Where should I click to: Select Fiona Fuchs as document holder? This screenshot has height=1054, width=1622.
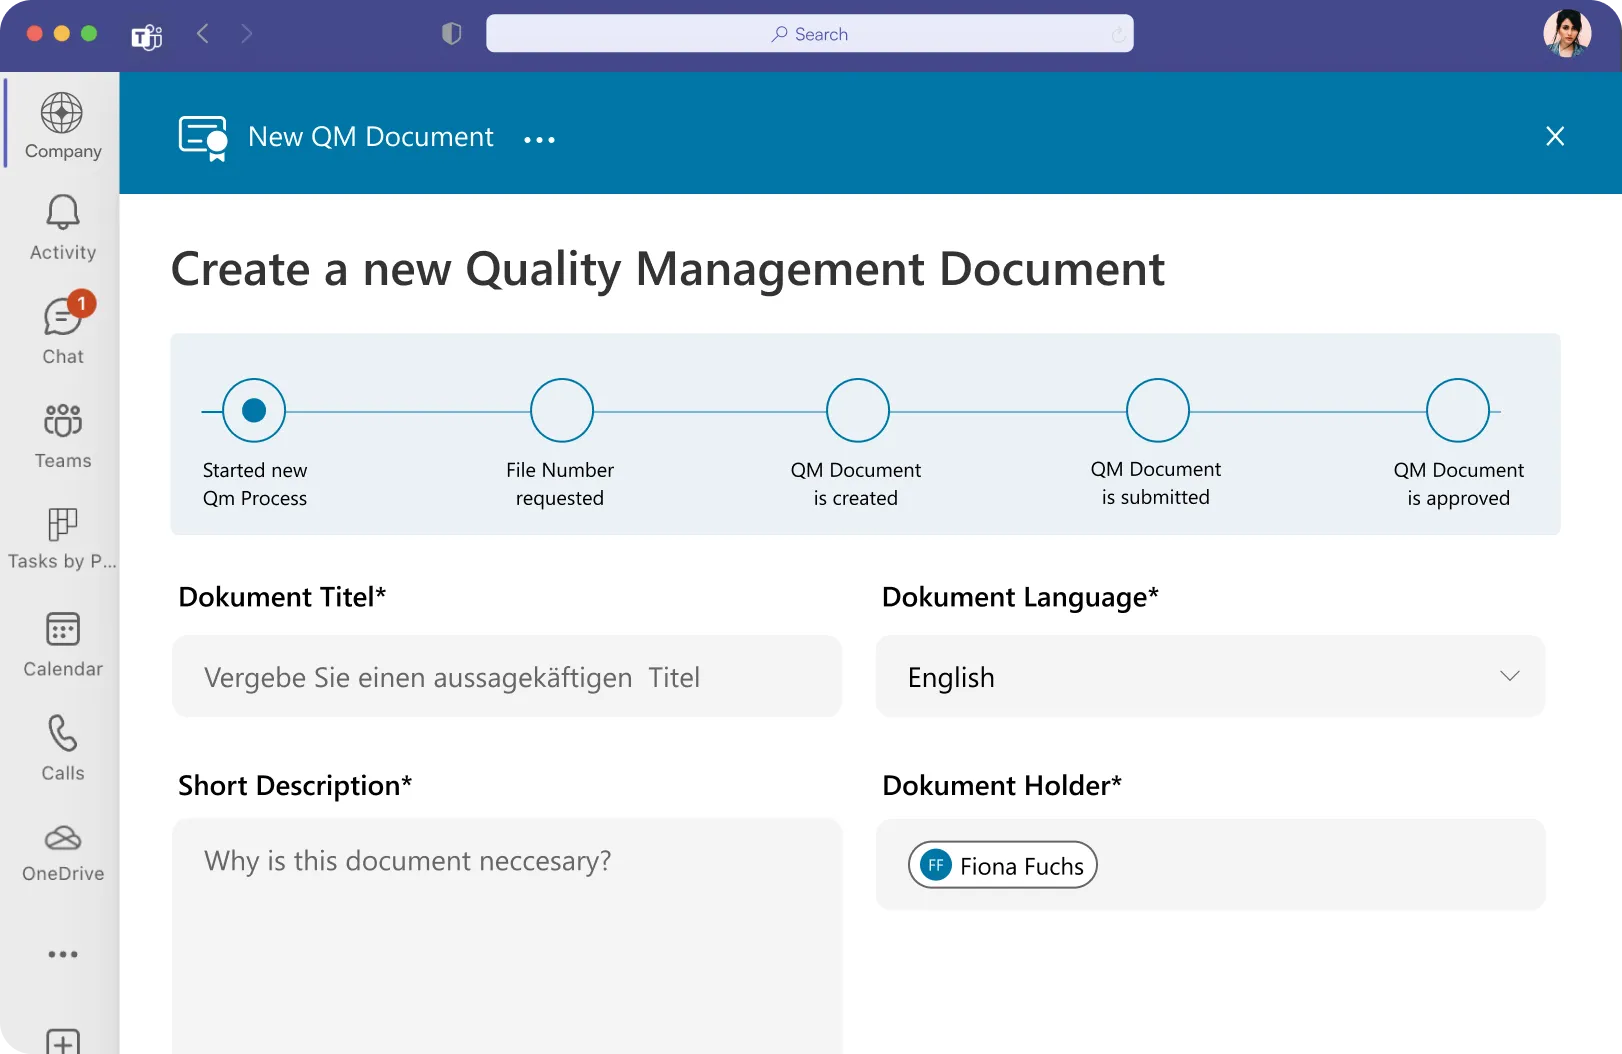[x=1001, y=865]
